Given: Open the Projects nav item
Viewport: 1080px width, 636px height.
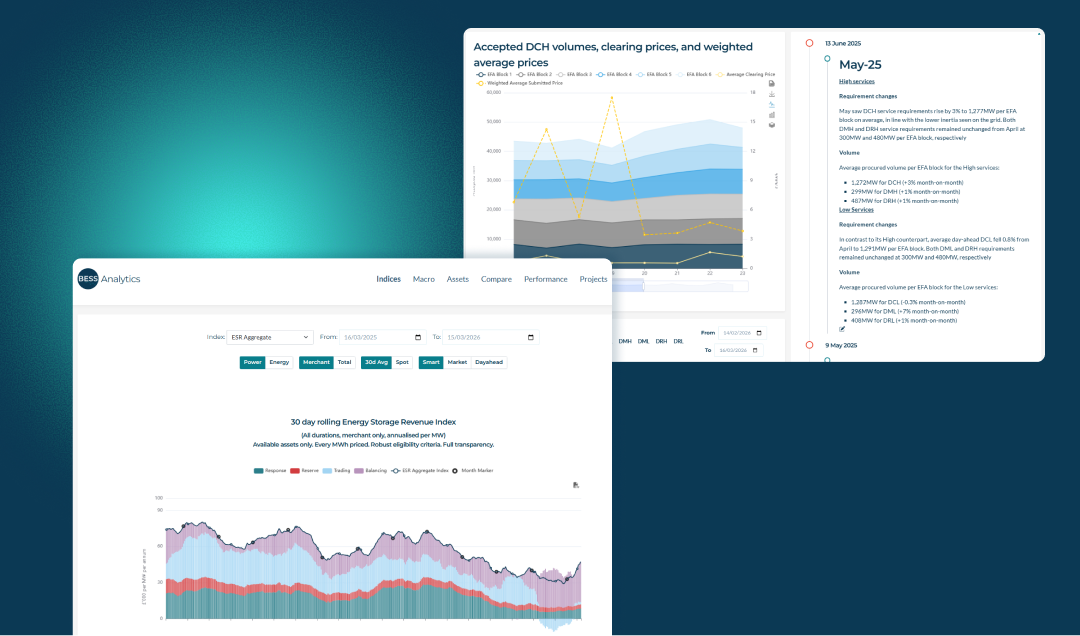Looking at the screenshot, I should 593,279.
